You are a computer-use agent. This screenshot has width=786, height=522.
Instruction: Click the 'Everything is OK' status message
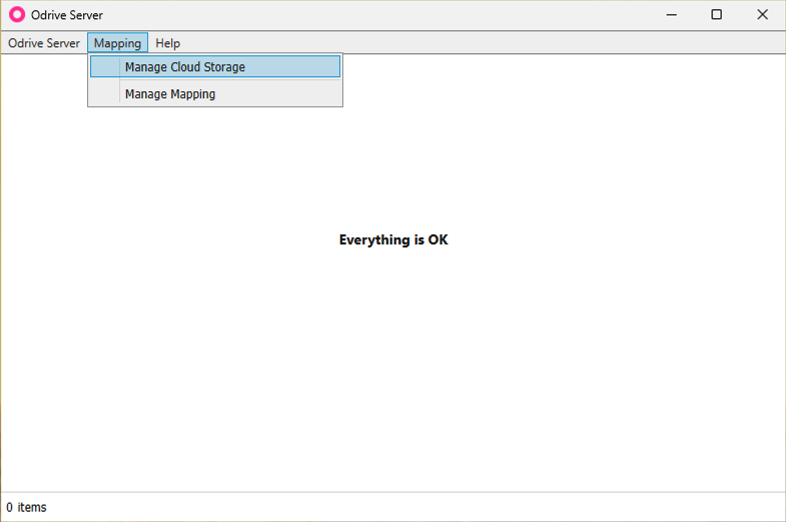point(394,240)
